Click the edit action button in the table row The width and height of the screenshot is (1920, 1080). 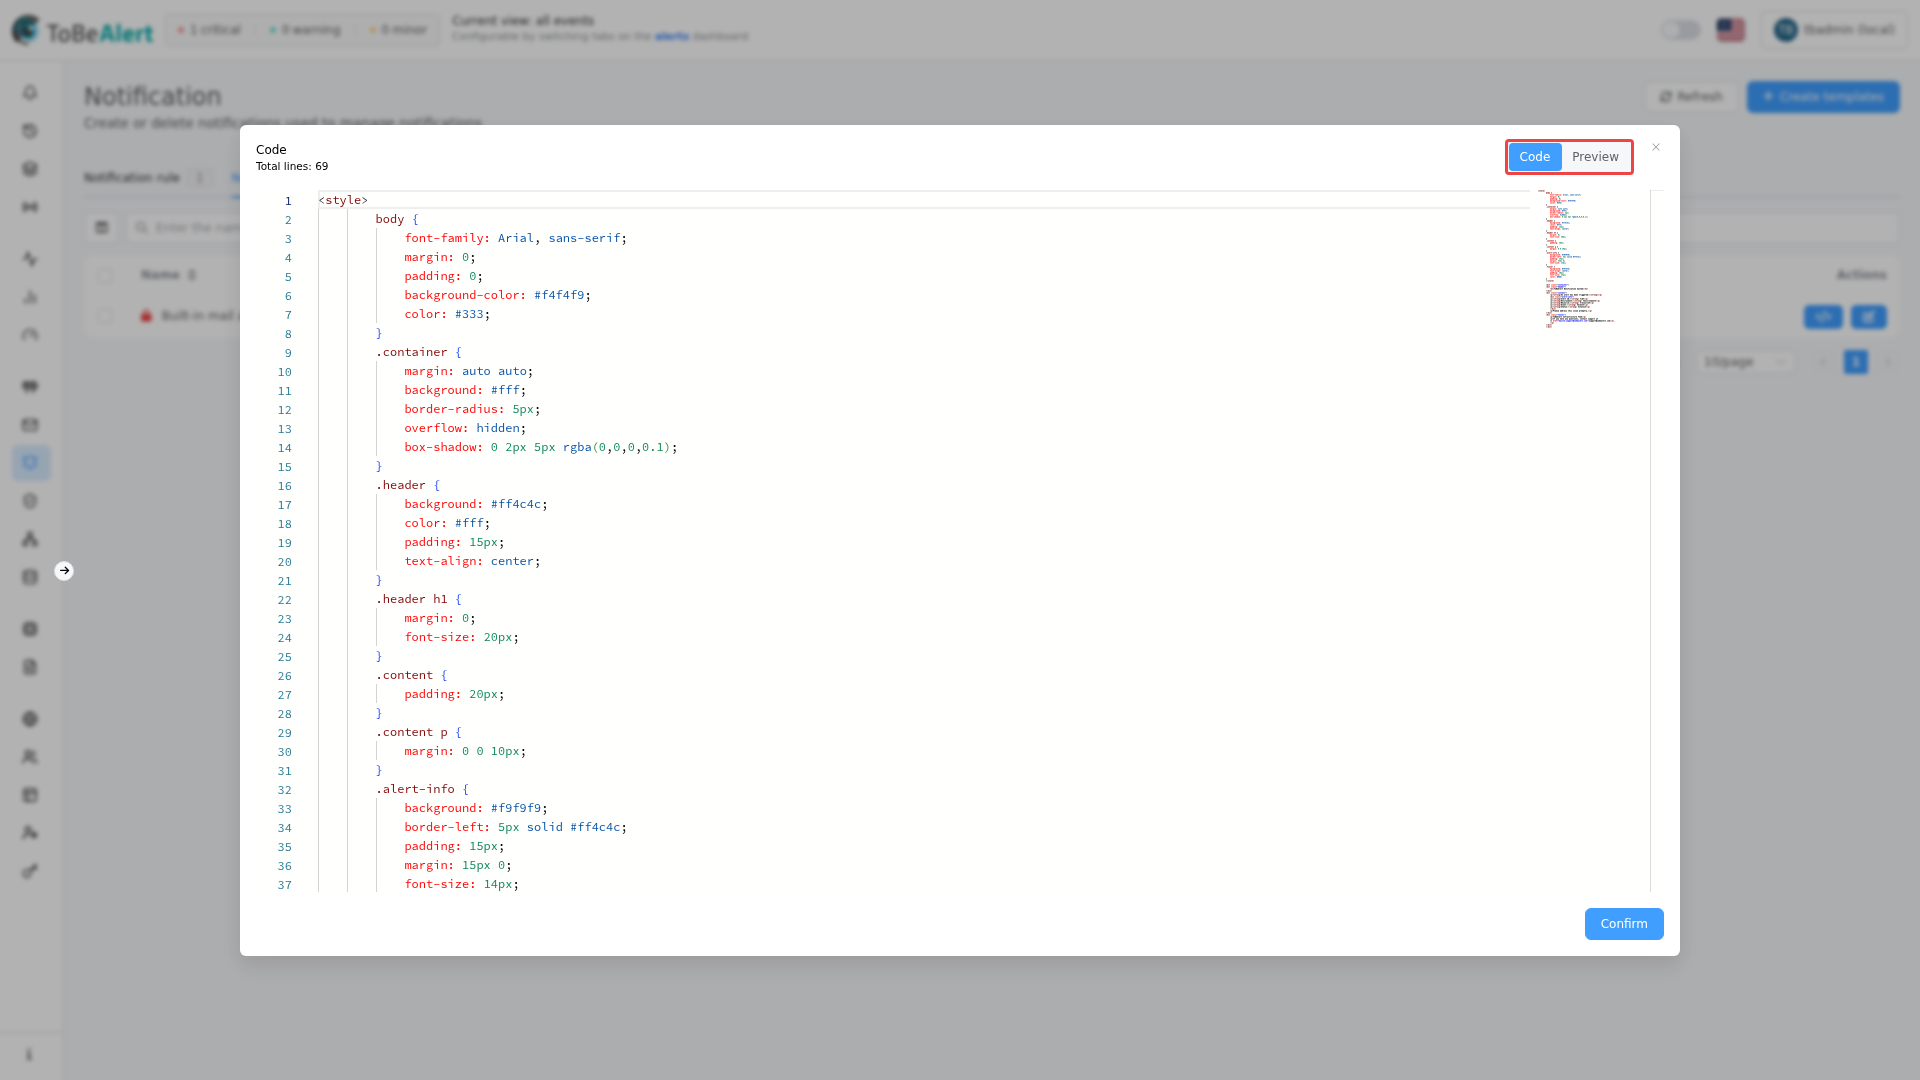[x=1868, y=317]
